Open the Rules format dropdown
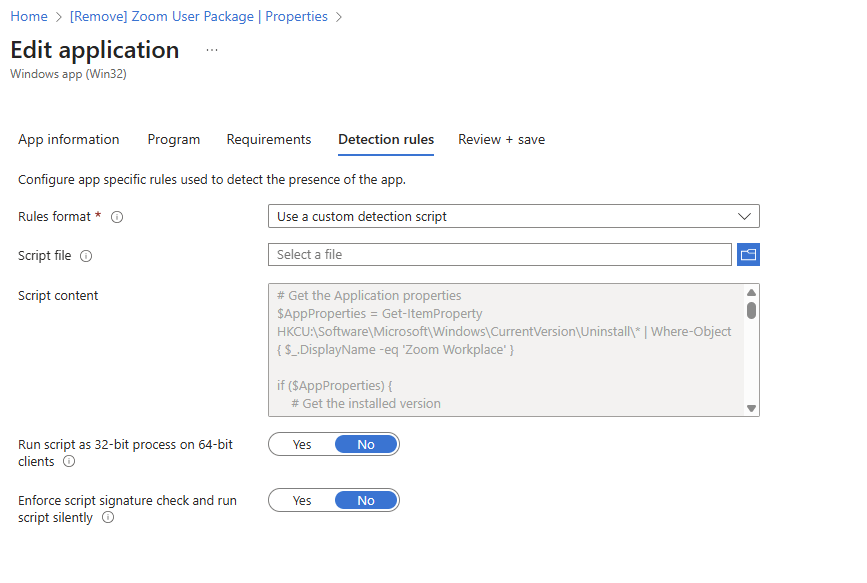 click(513, 216)
